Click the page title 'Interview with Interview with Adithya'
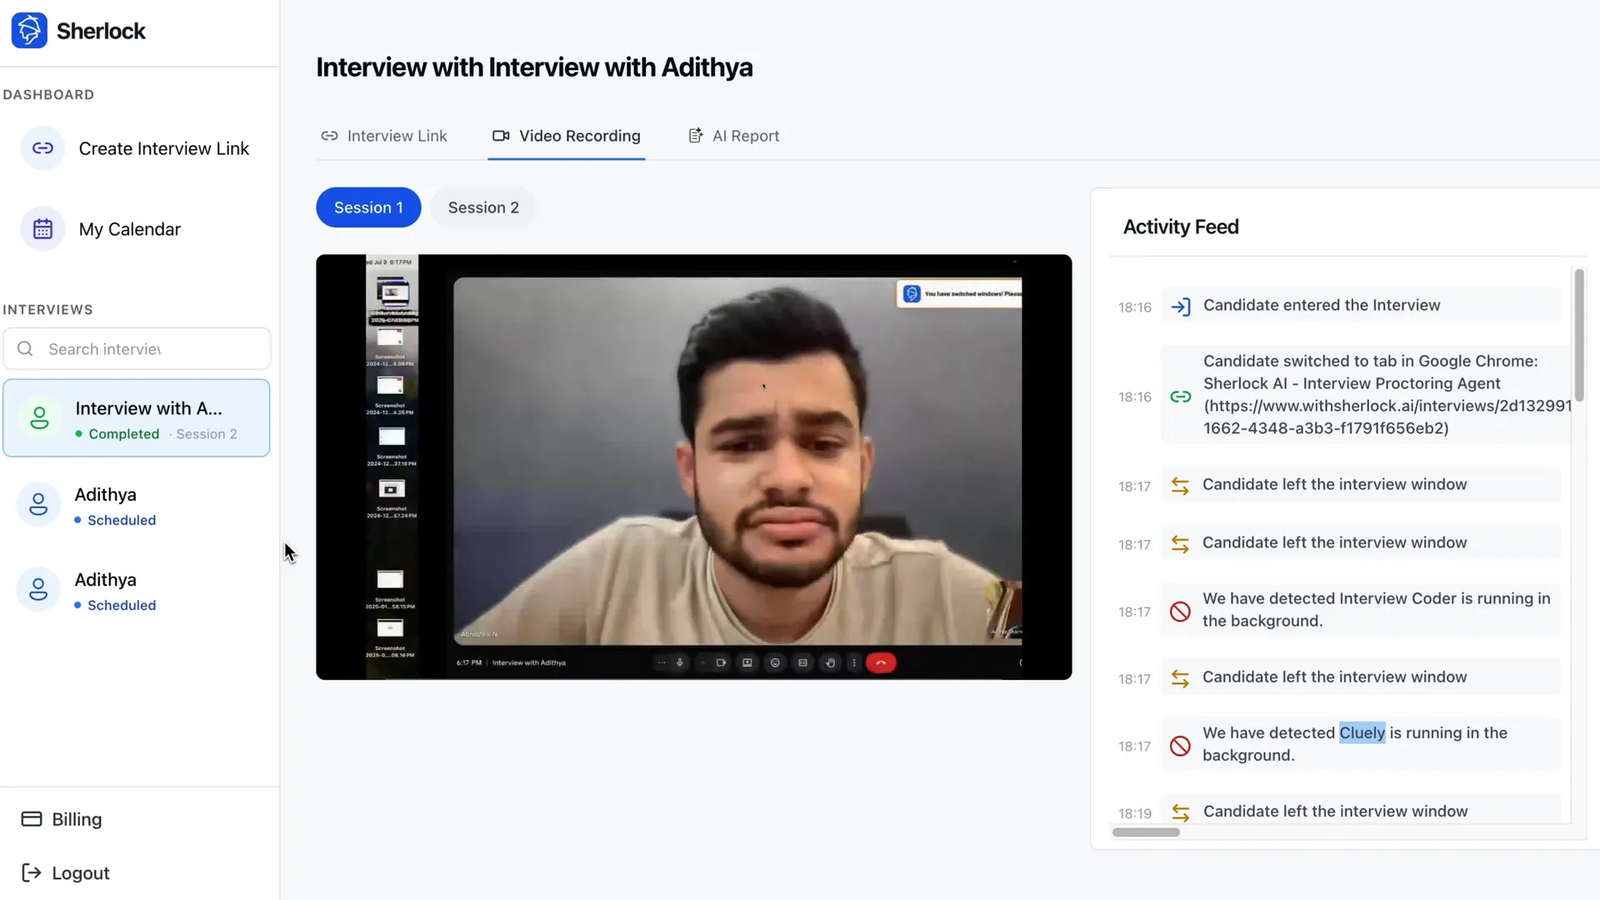This screenshot has width=1600, height=900. click(x=535, y=67)
